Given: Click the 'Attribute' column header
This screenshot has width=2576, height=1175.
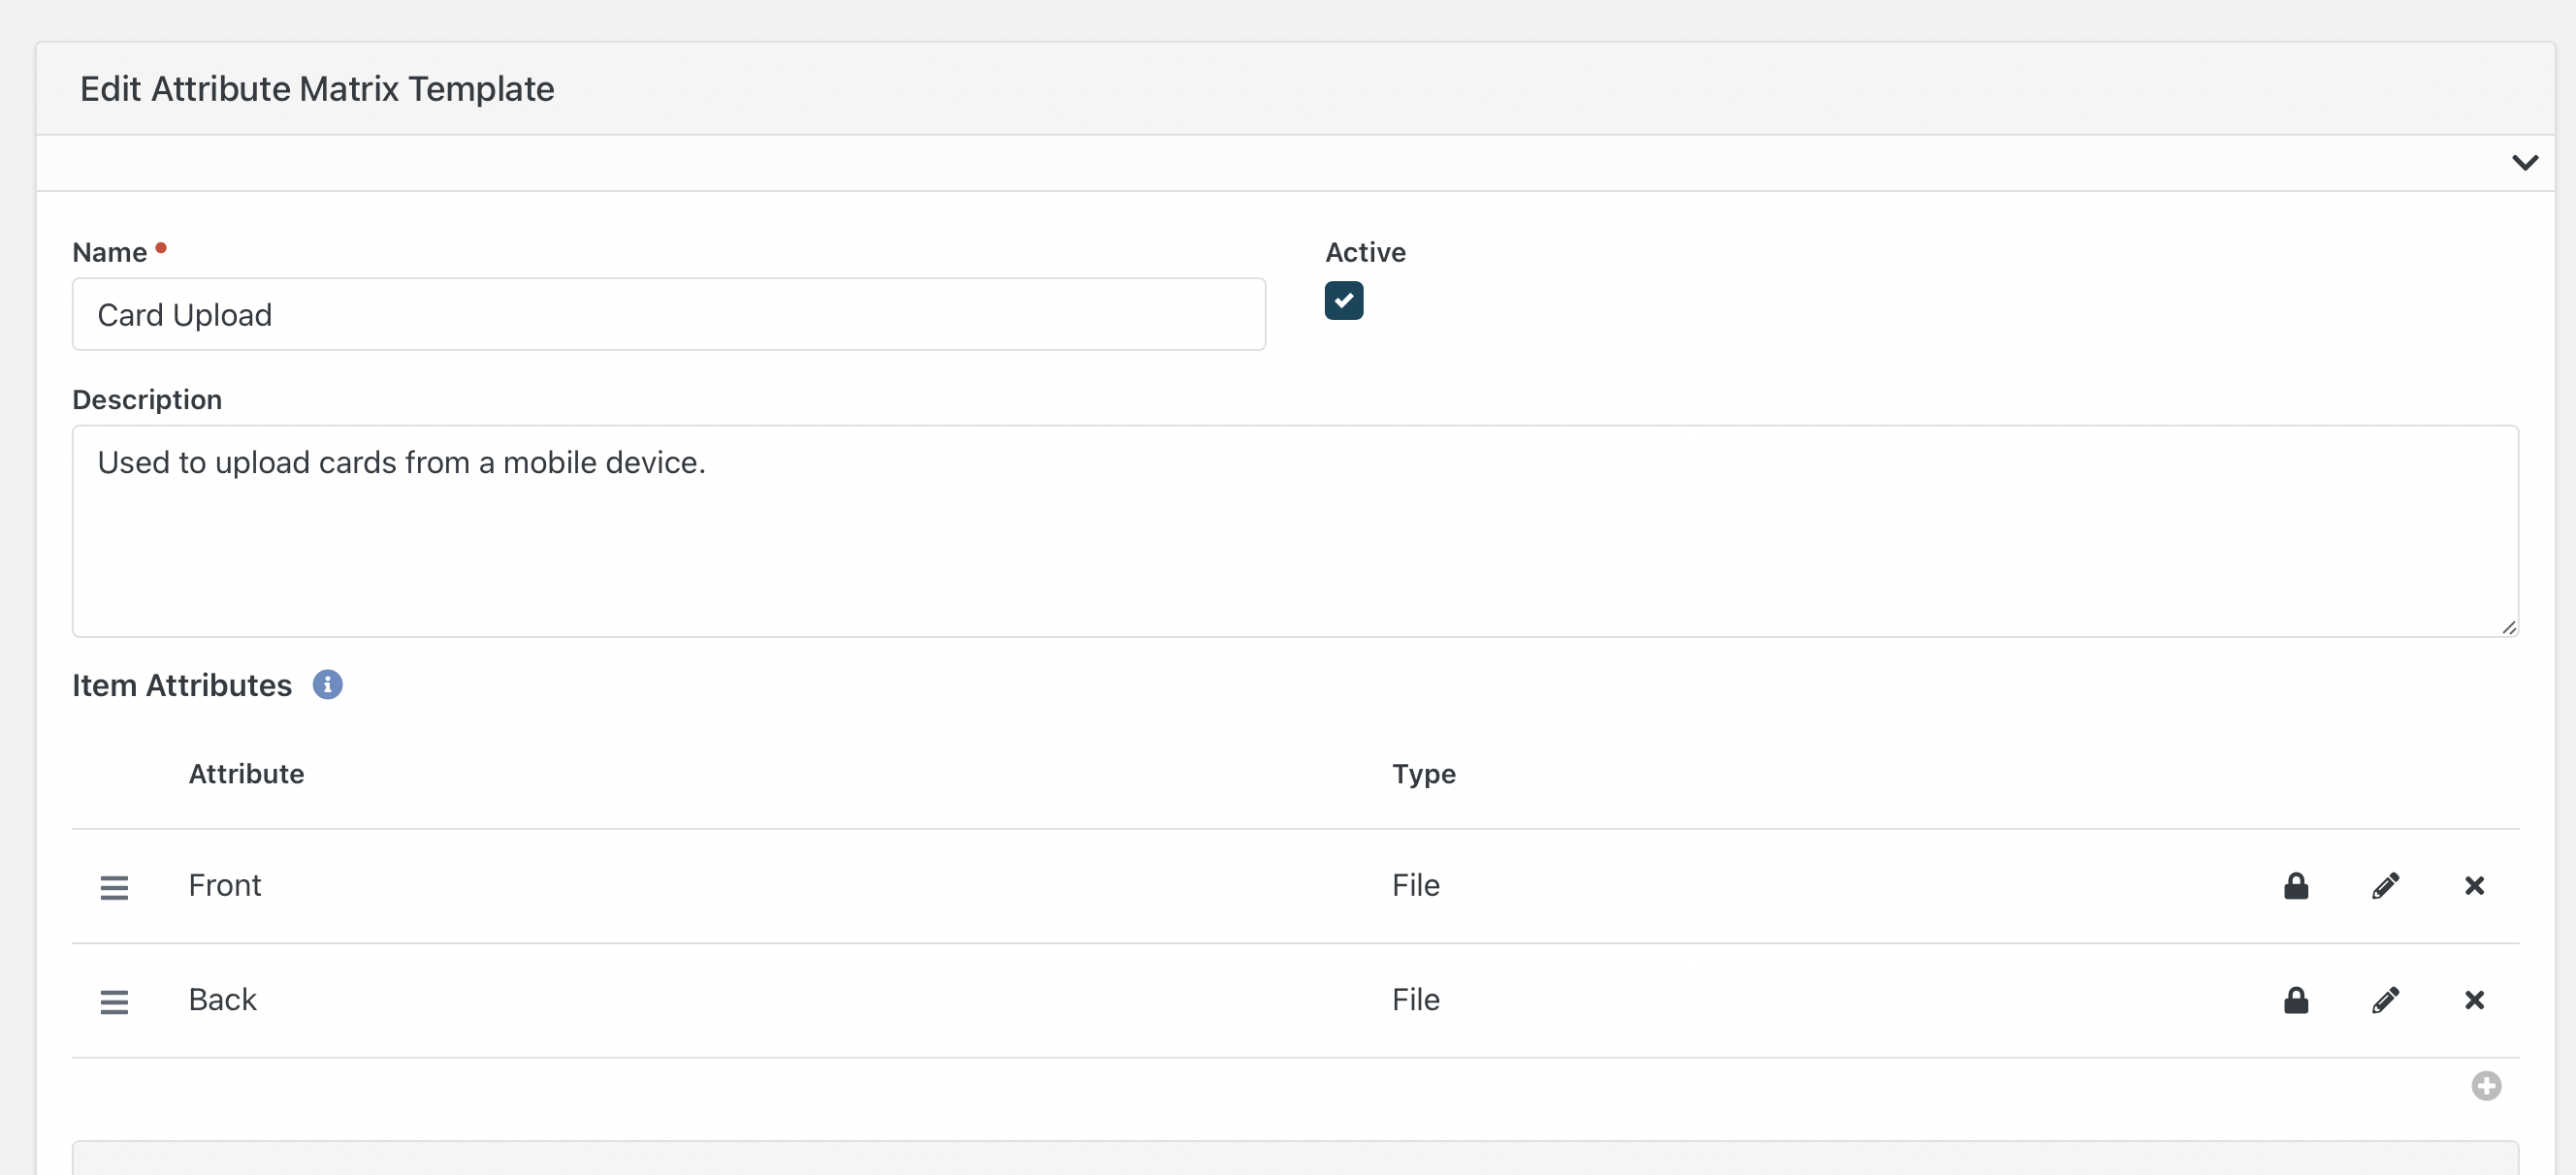Looking at the screenshot, I should [x=246, y=774].
